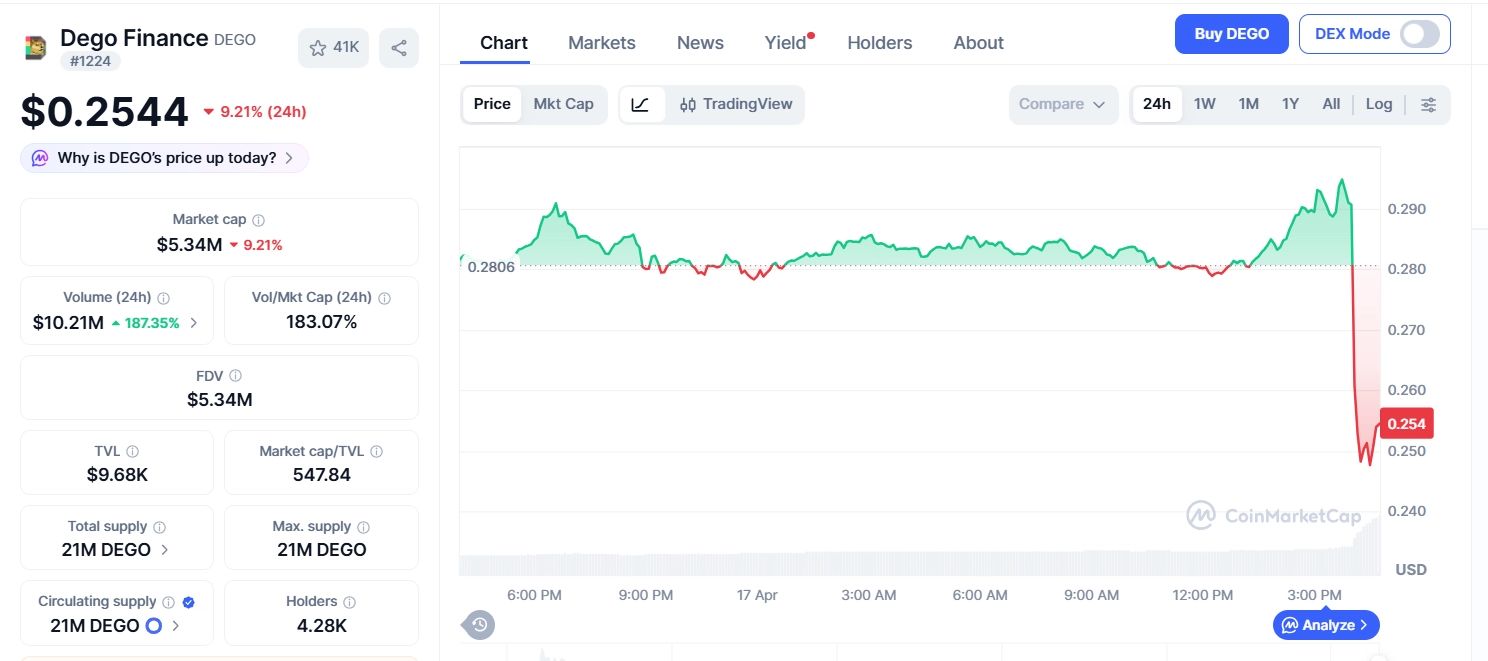This screenshot has height=661, width=1488.
Task: Click the share icon beside watchlist star
Action: click(x=399, y=48)
